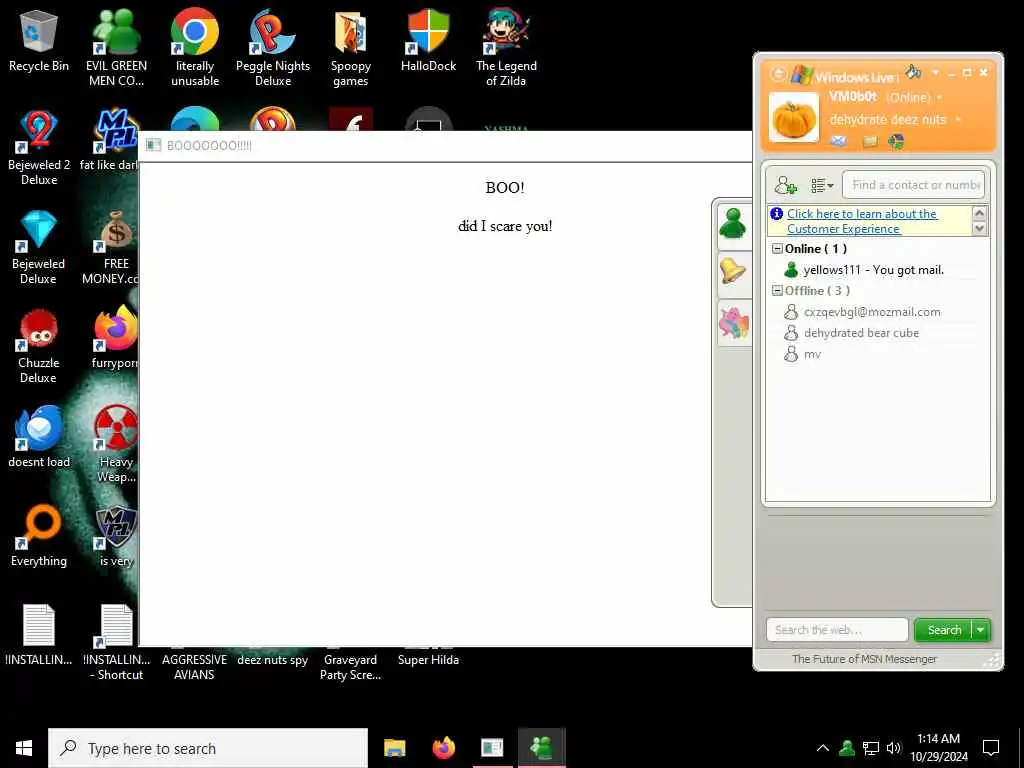Image resolution: width=1024 pixels, height=768 pixels.
Task: Select the Bejeweled 2 Deluxe icon
Action: [39, 148]
